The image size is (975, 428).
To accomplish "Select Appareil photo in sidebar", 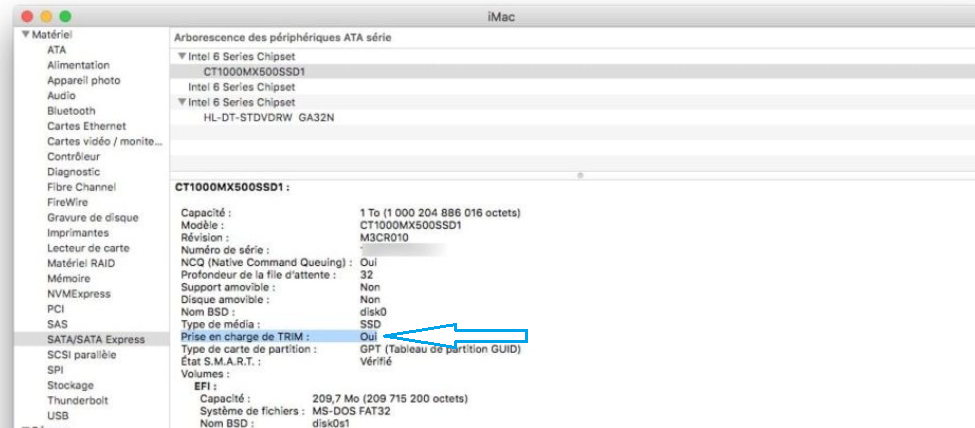I will (84, 80).
